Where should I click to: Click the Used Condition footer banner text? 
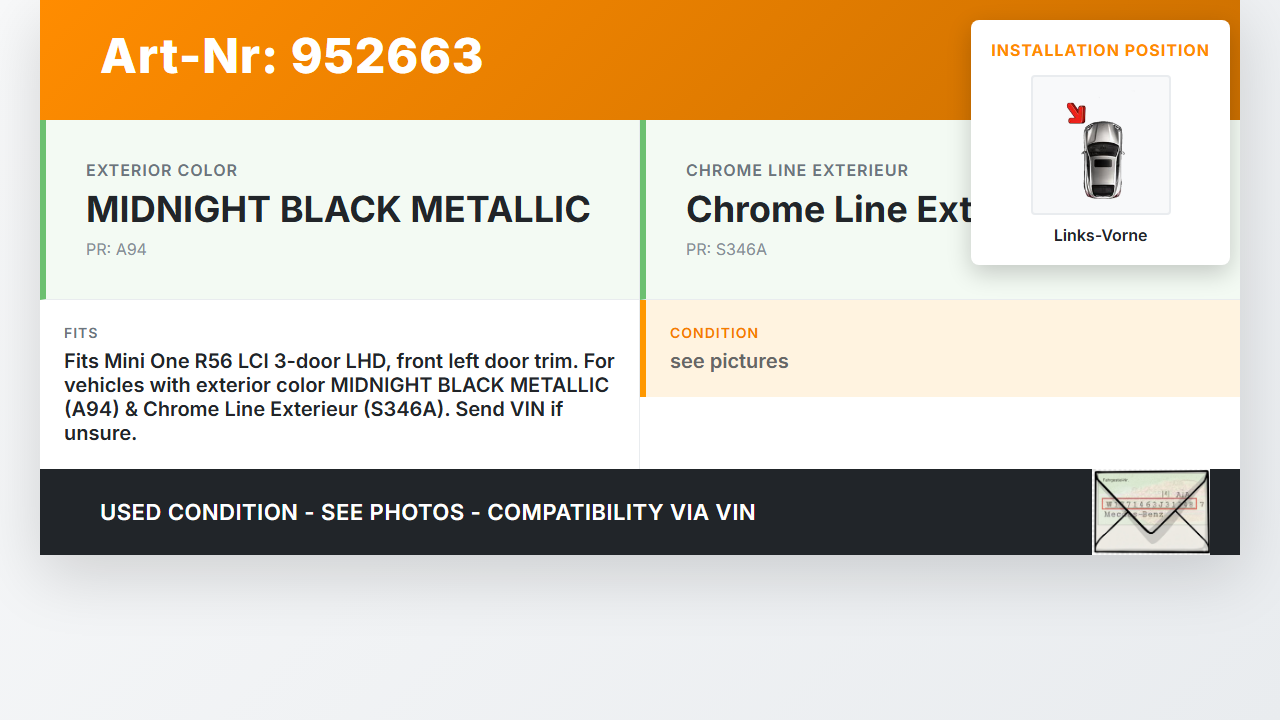click(x=427, y=513)
